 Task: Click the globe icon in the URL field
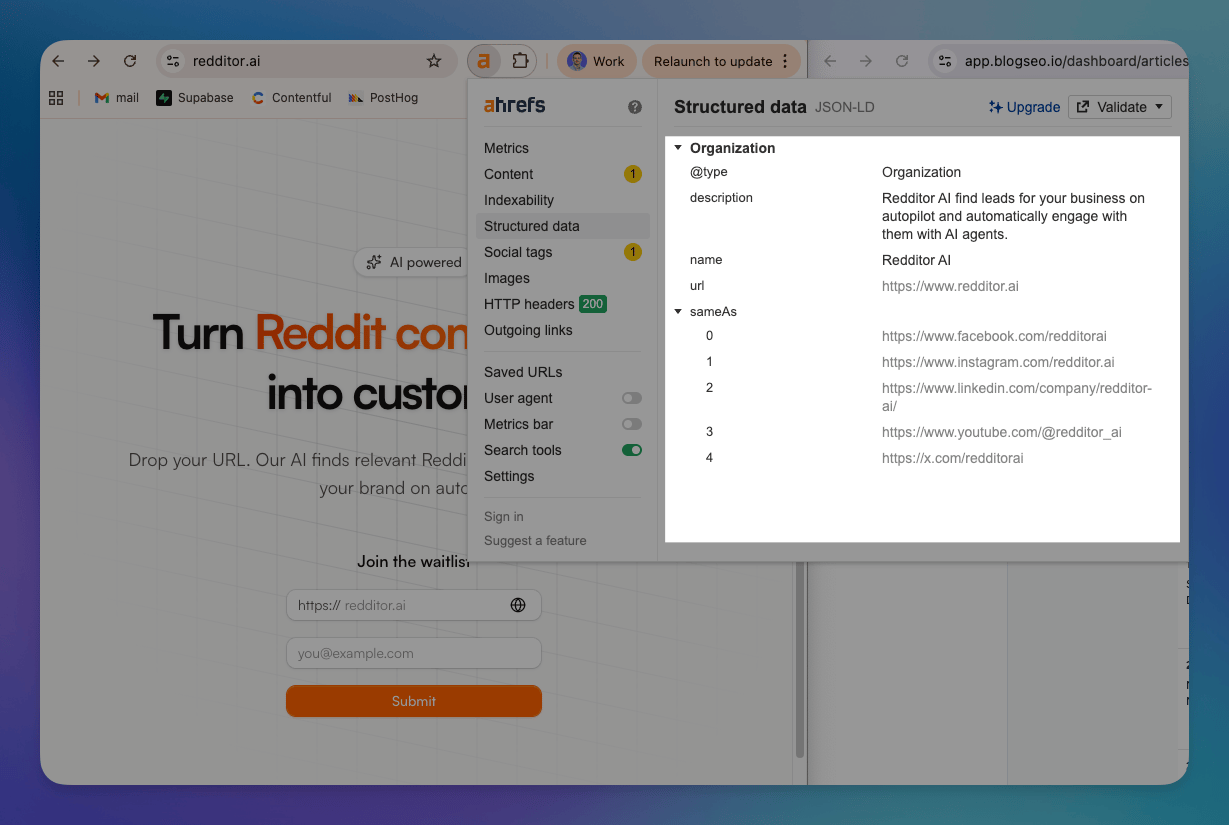518,605
